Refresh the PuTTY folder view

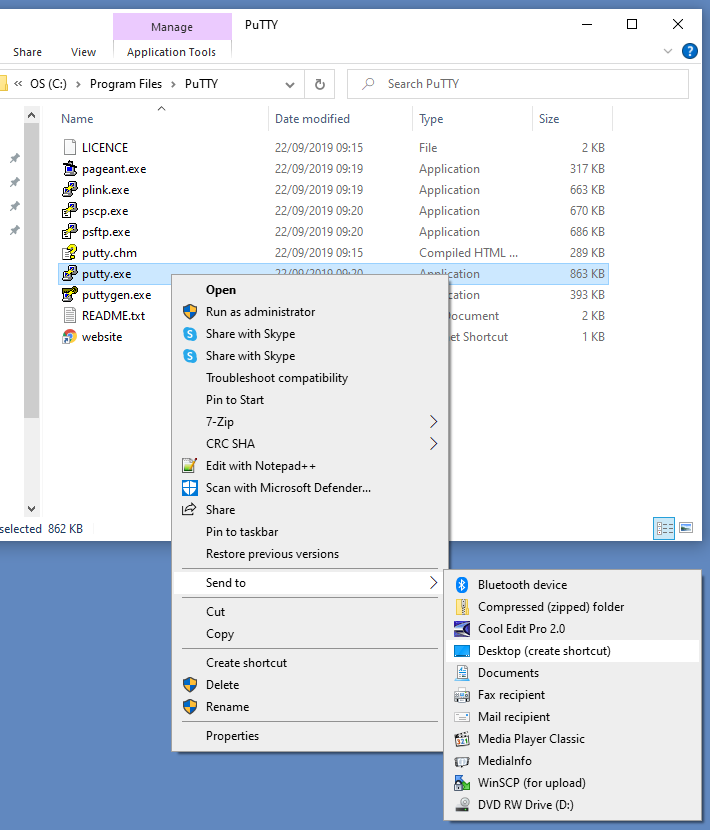pos(320,84)
